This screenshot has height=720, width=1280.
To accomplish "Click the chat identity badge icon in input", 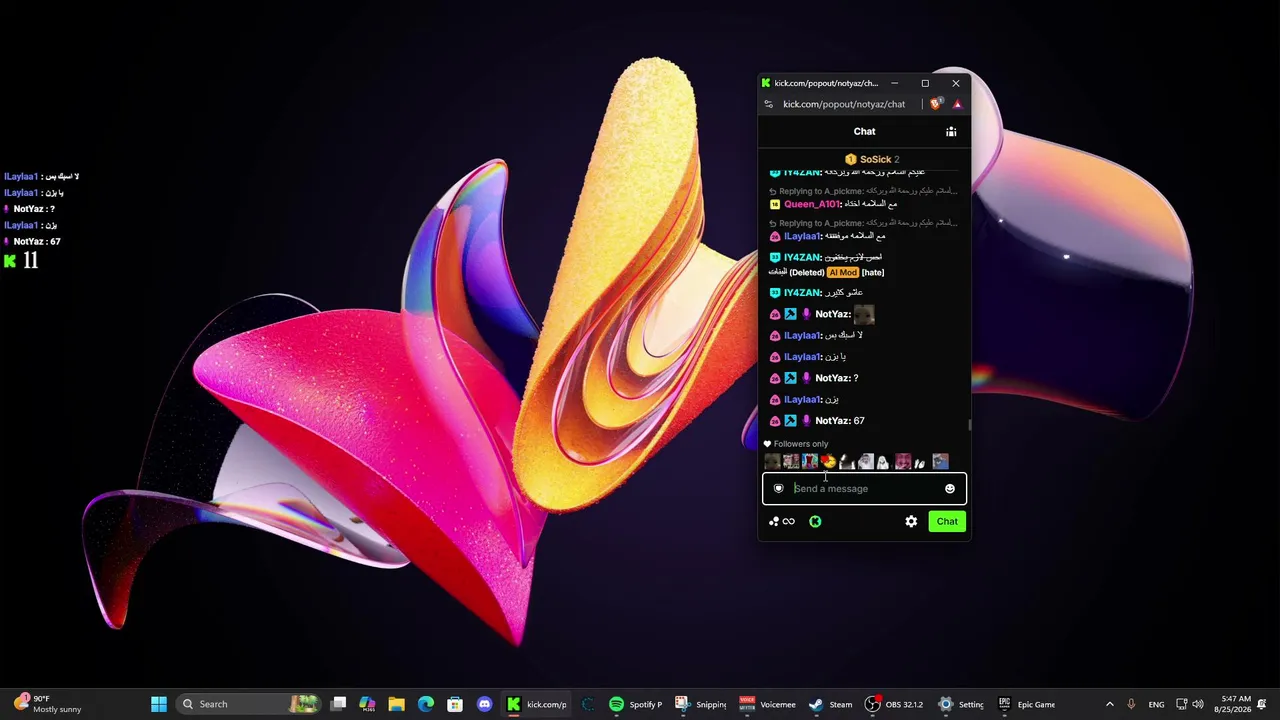I will click(778, 489).
